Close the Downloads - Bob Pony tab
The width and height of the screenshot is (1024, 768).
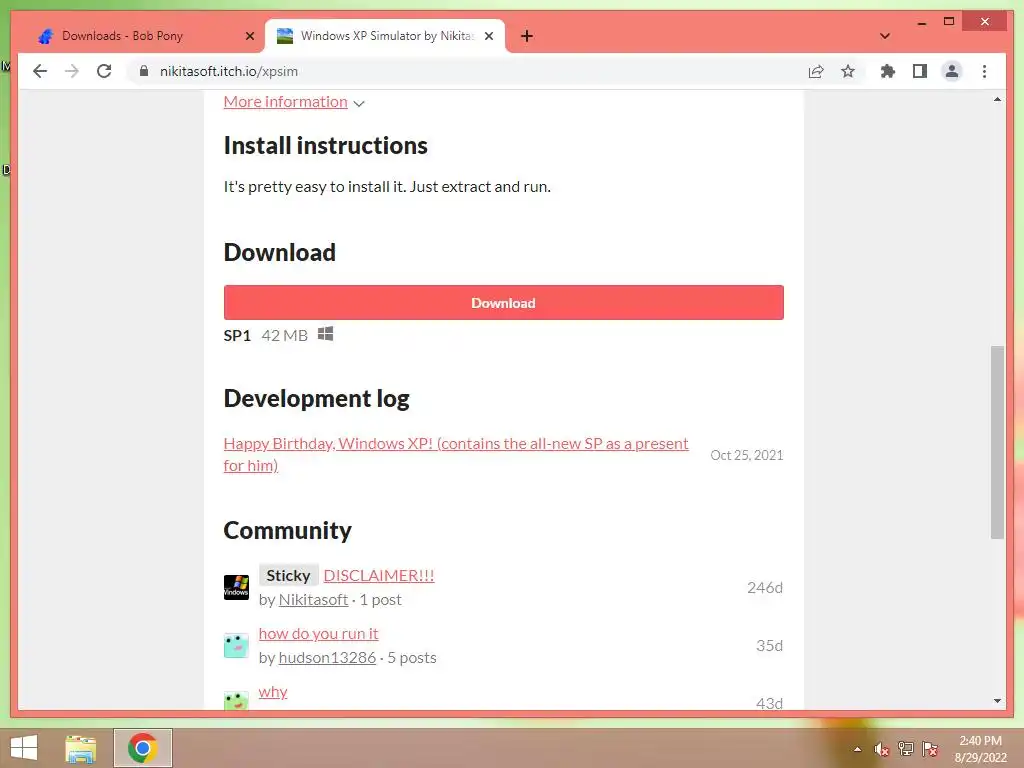(x=249, y=36)
